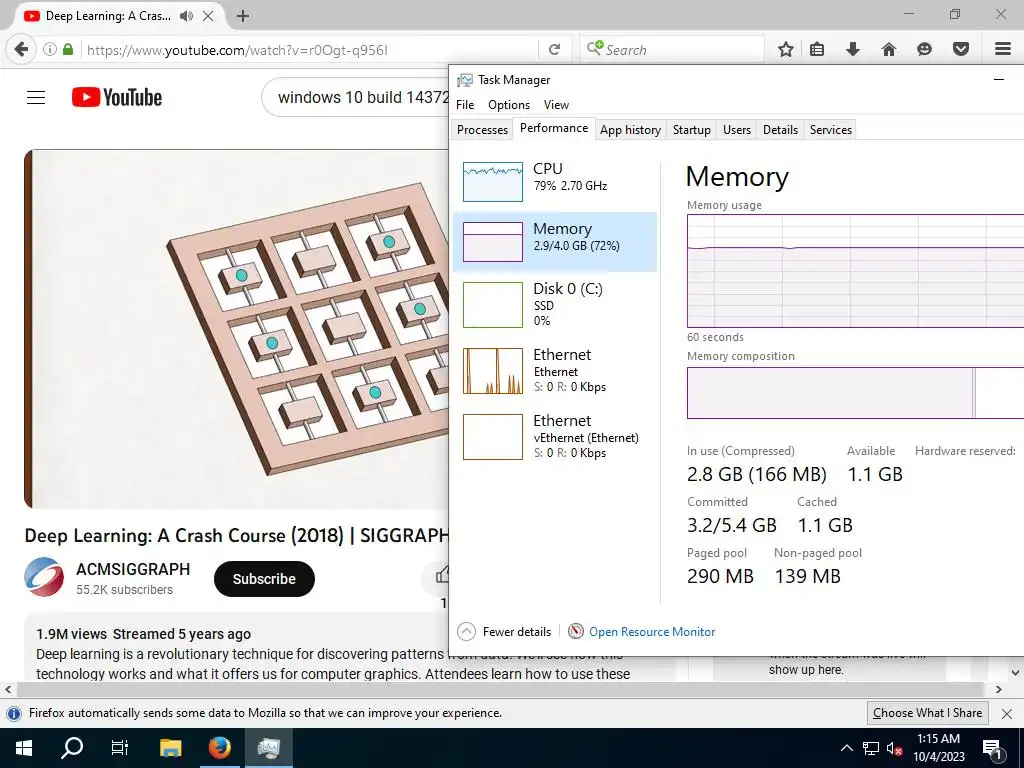The width and height of the screenshot is (1024, 768).
Task: Switch to the Services tab
Action: (831, 129)
